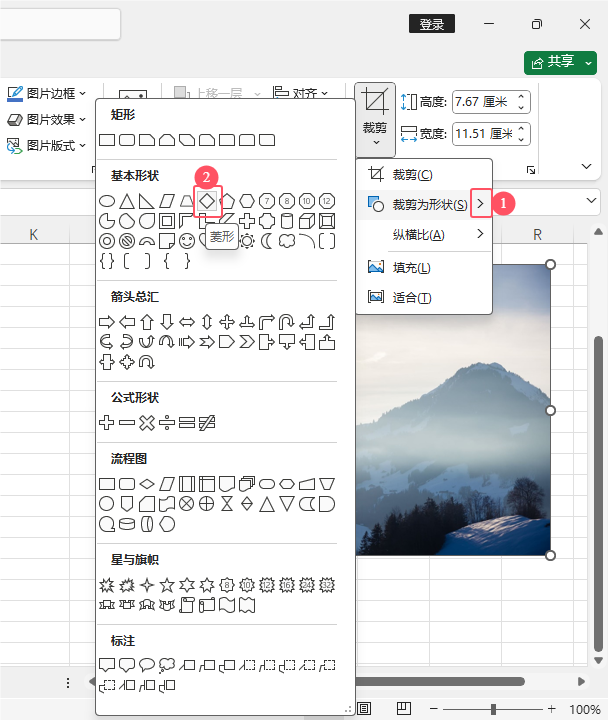
Task: Pick the sun shape
Action: coord(247,241)
